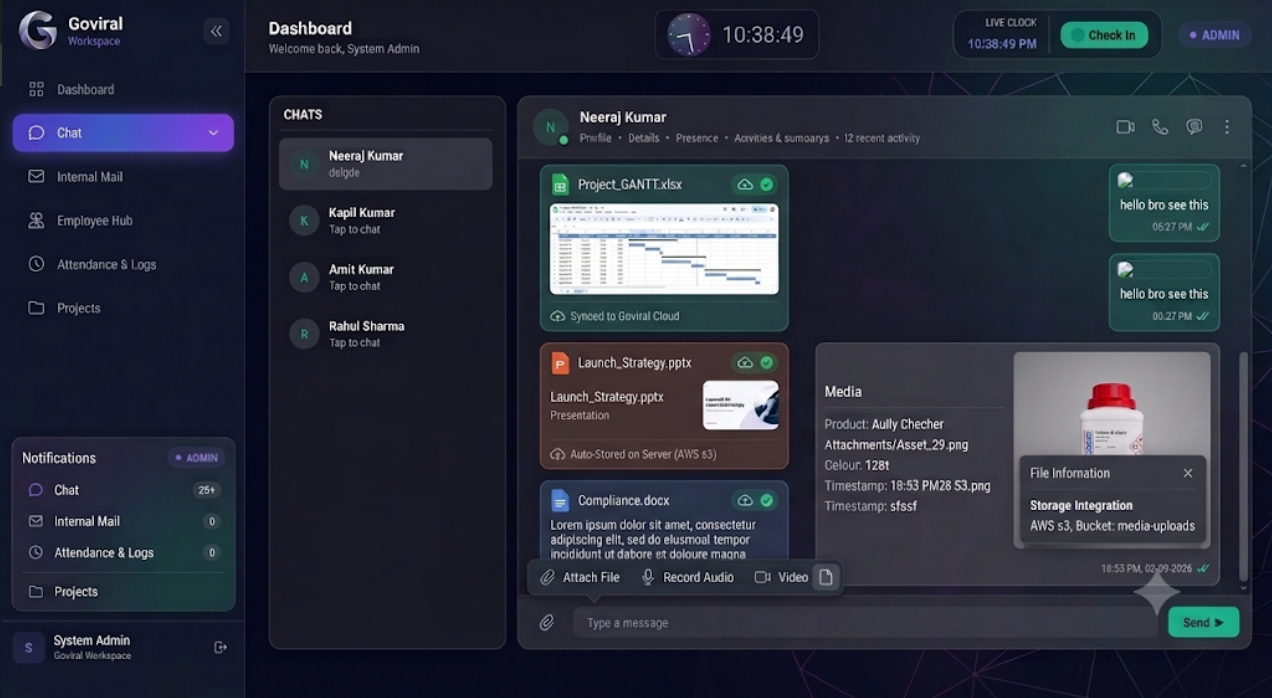
Task: Click the green check on Launch_Strategy.pptx
Action: click(766, 363)
